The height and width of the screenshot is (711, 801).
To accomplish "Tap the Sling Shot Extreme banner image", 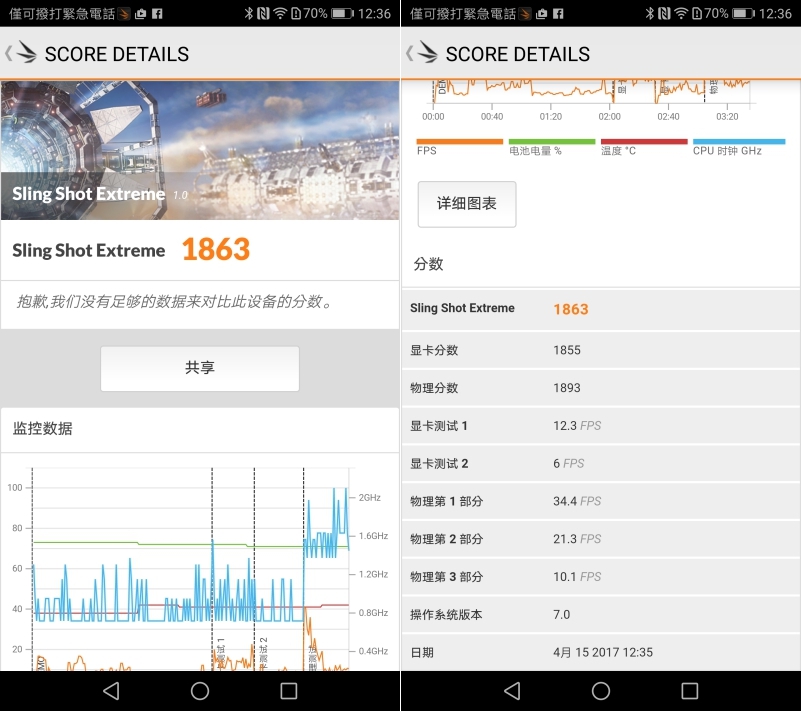I will (200, 151).
